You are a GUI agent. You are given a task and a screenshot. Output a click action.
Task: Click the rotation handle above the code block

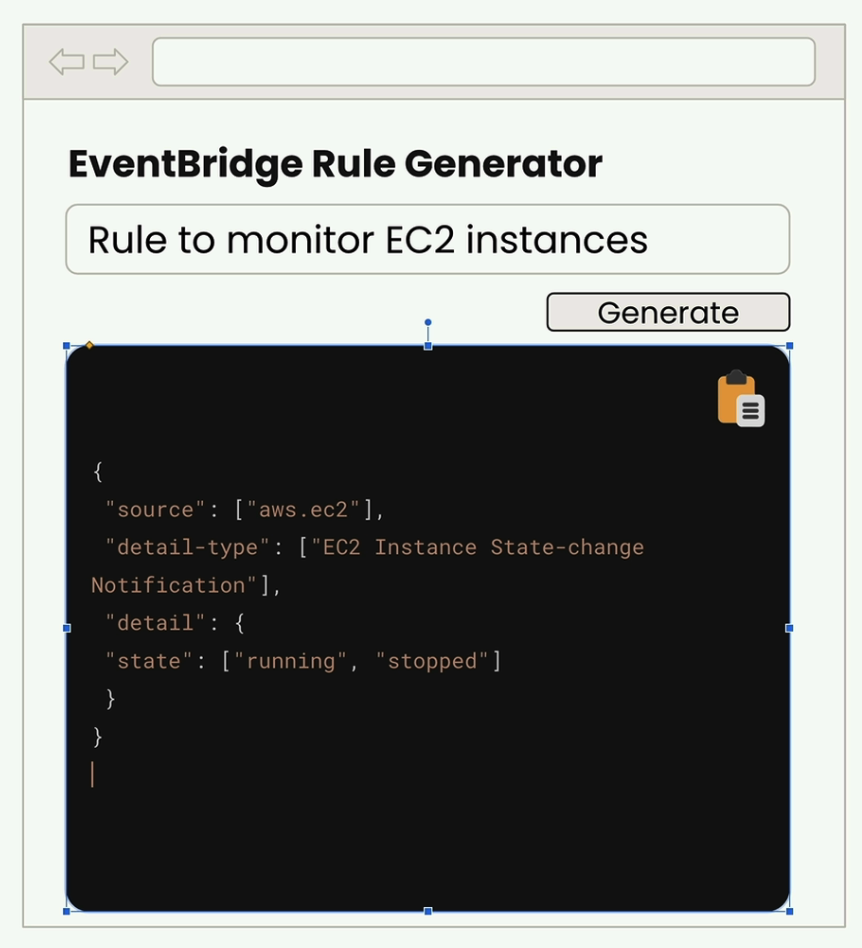click(x=428, y=323)
